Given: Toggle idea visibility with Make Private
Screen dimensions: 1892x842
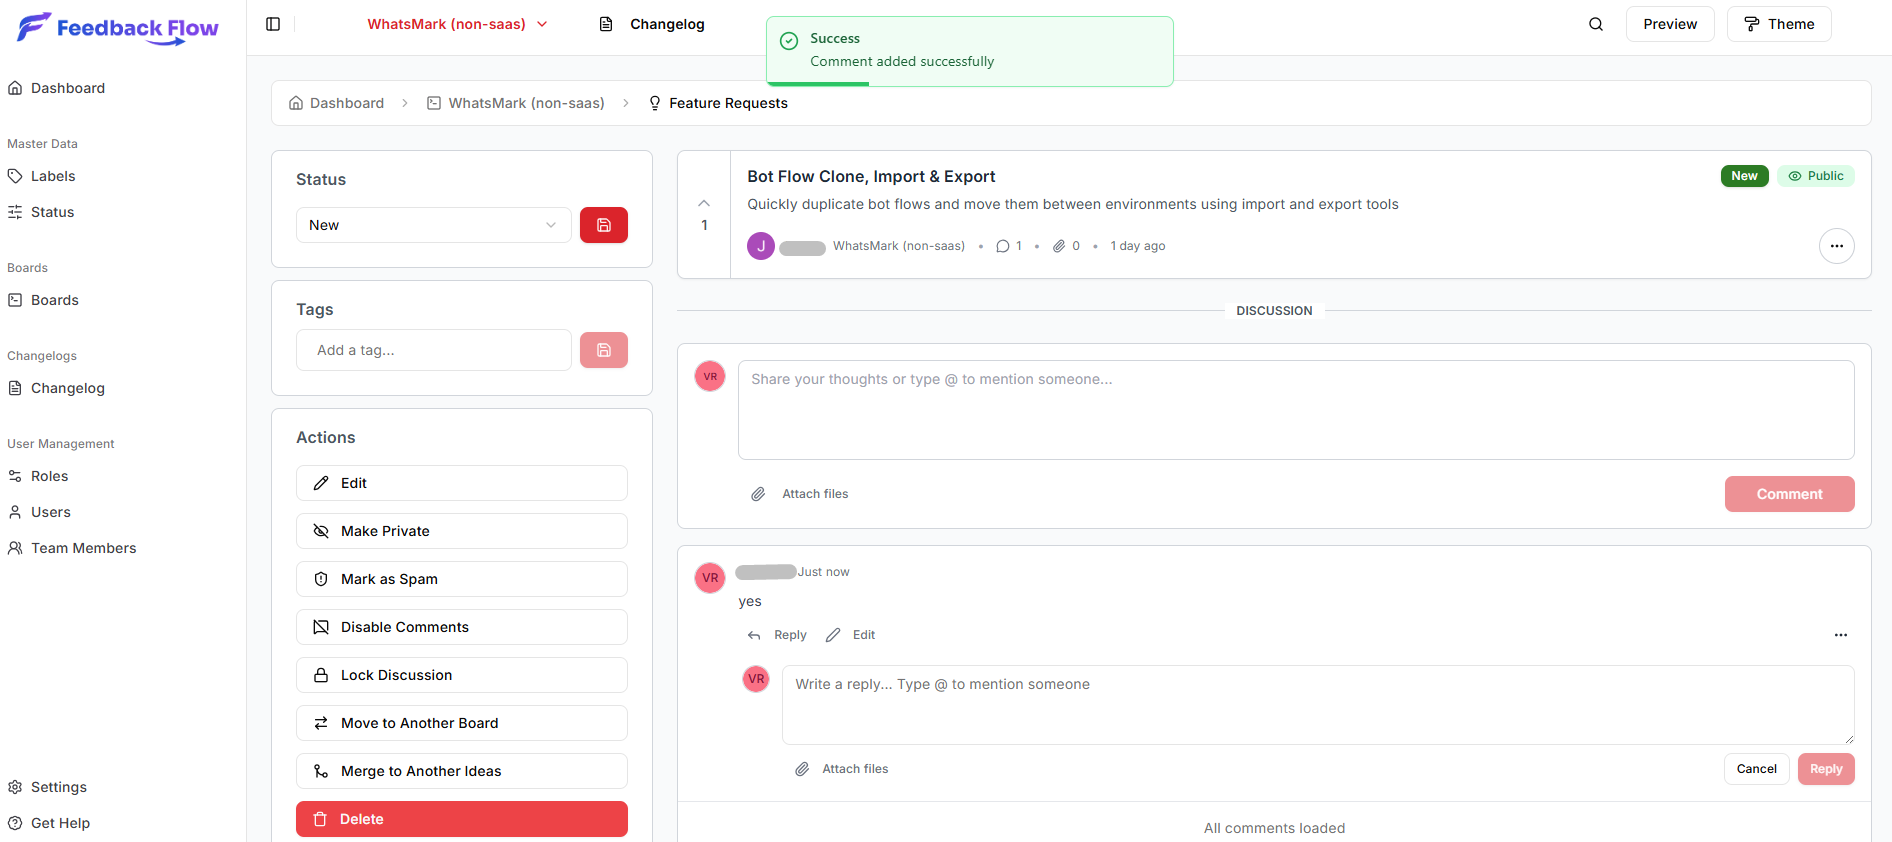Looking at the screenshot, I should coord(461,531).
